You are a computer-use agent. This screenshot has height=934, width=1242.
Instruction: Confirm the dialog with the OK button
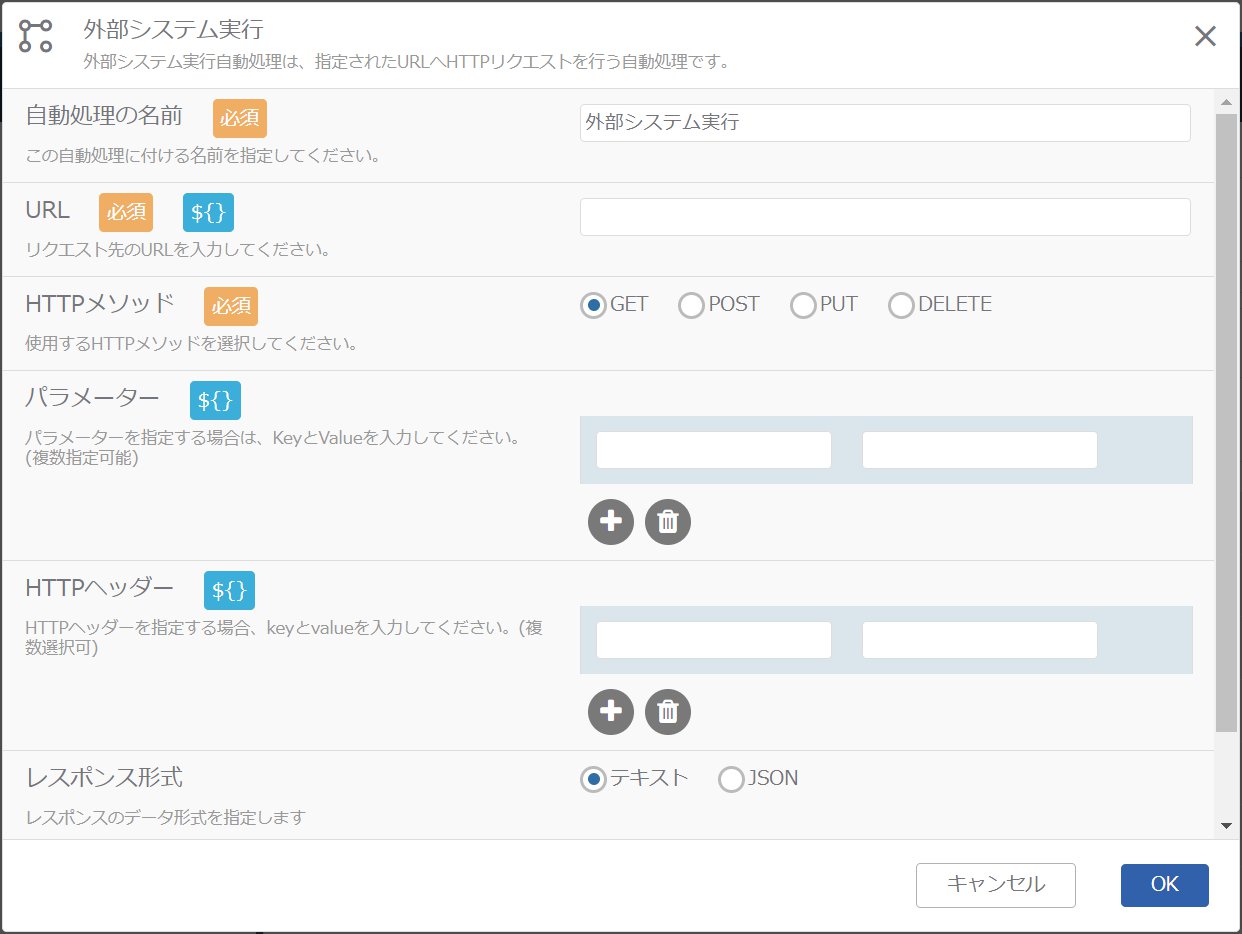1165,885
